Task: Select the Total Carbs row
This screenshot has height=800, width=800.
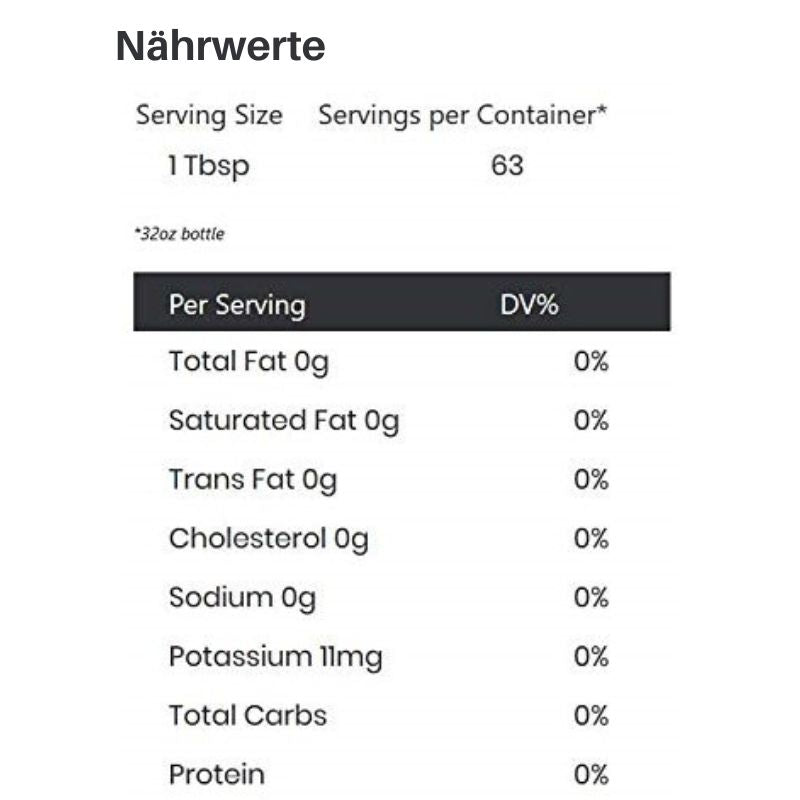Action: pyautogui.click(x=402, y=715)
